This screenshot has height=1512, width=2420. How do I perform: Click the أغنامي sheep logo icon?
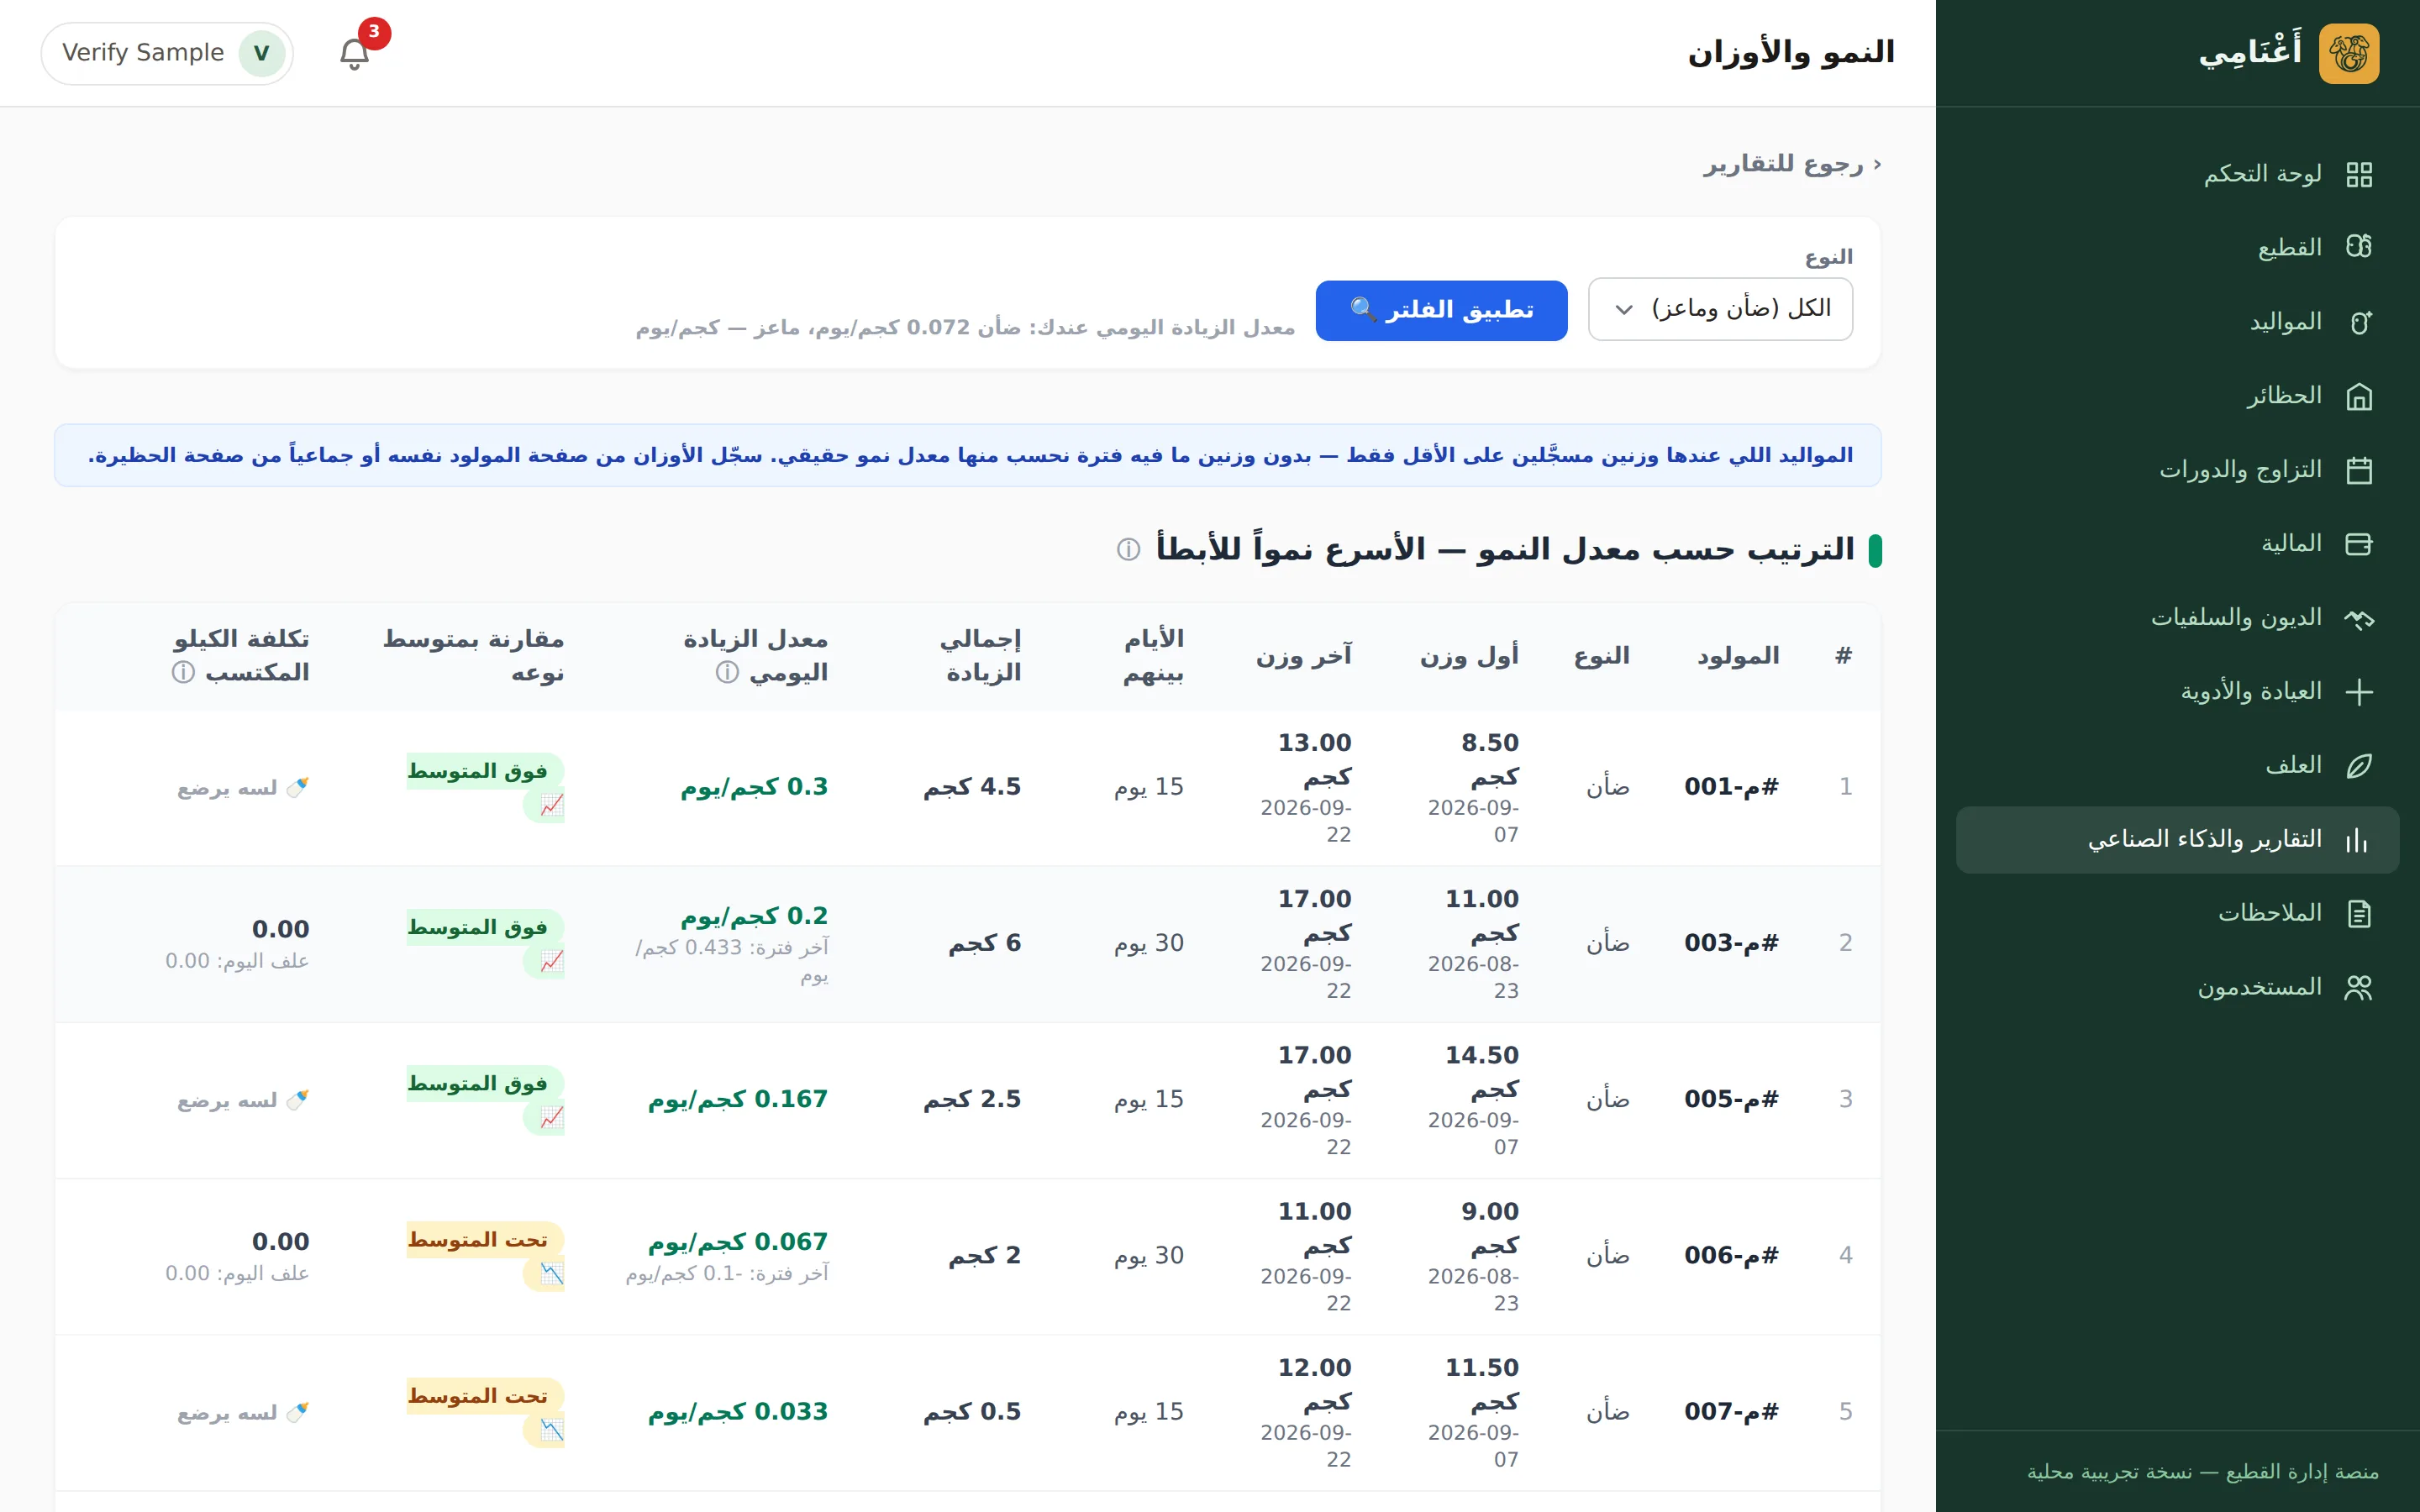[x=2349, y=53]
